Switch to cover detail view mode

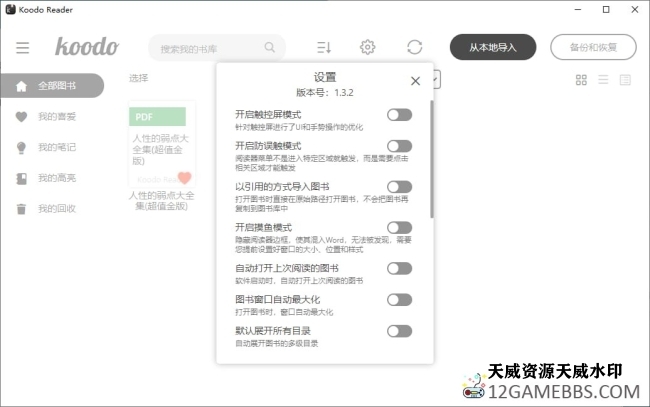click(x=626, y=80)
